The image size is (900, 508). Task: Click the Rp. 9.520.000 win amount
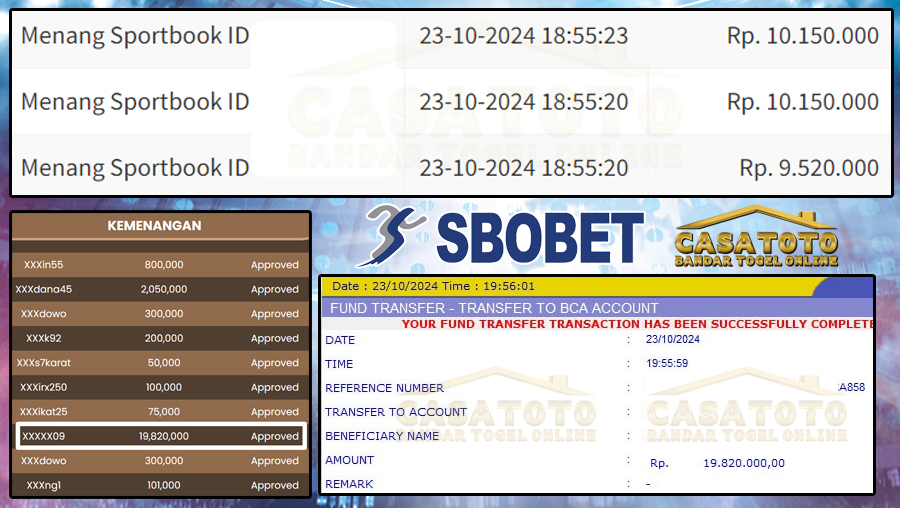(x=808, y=168)
